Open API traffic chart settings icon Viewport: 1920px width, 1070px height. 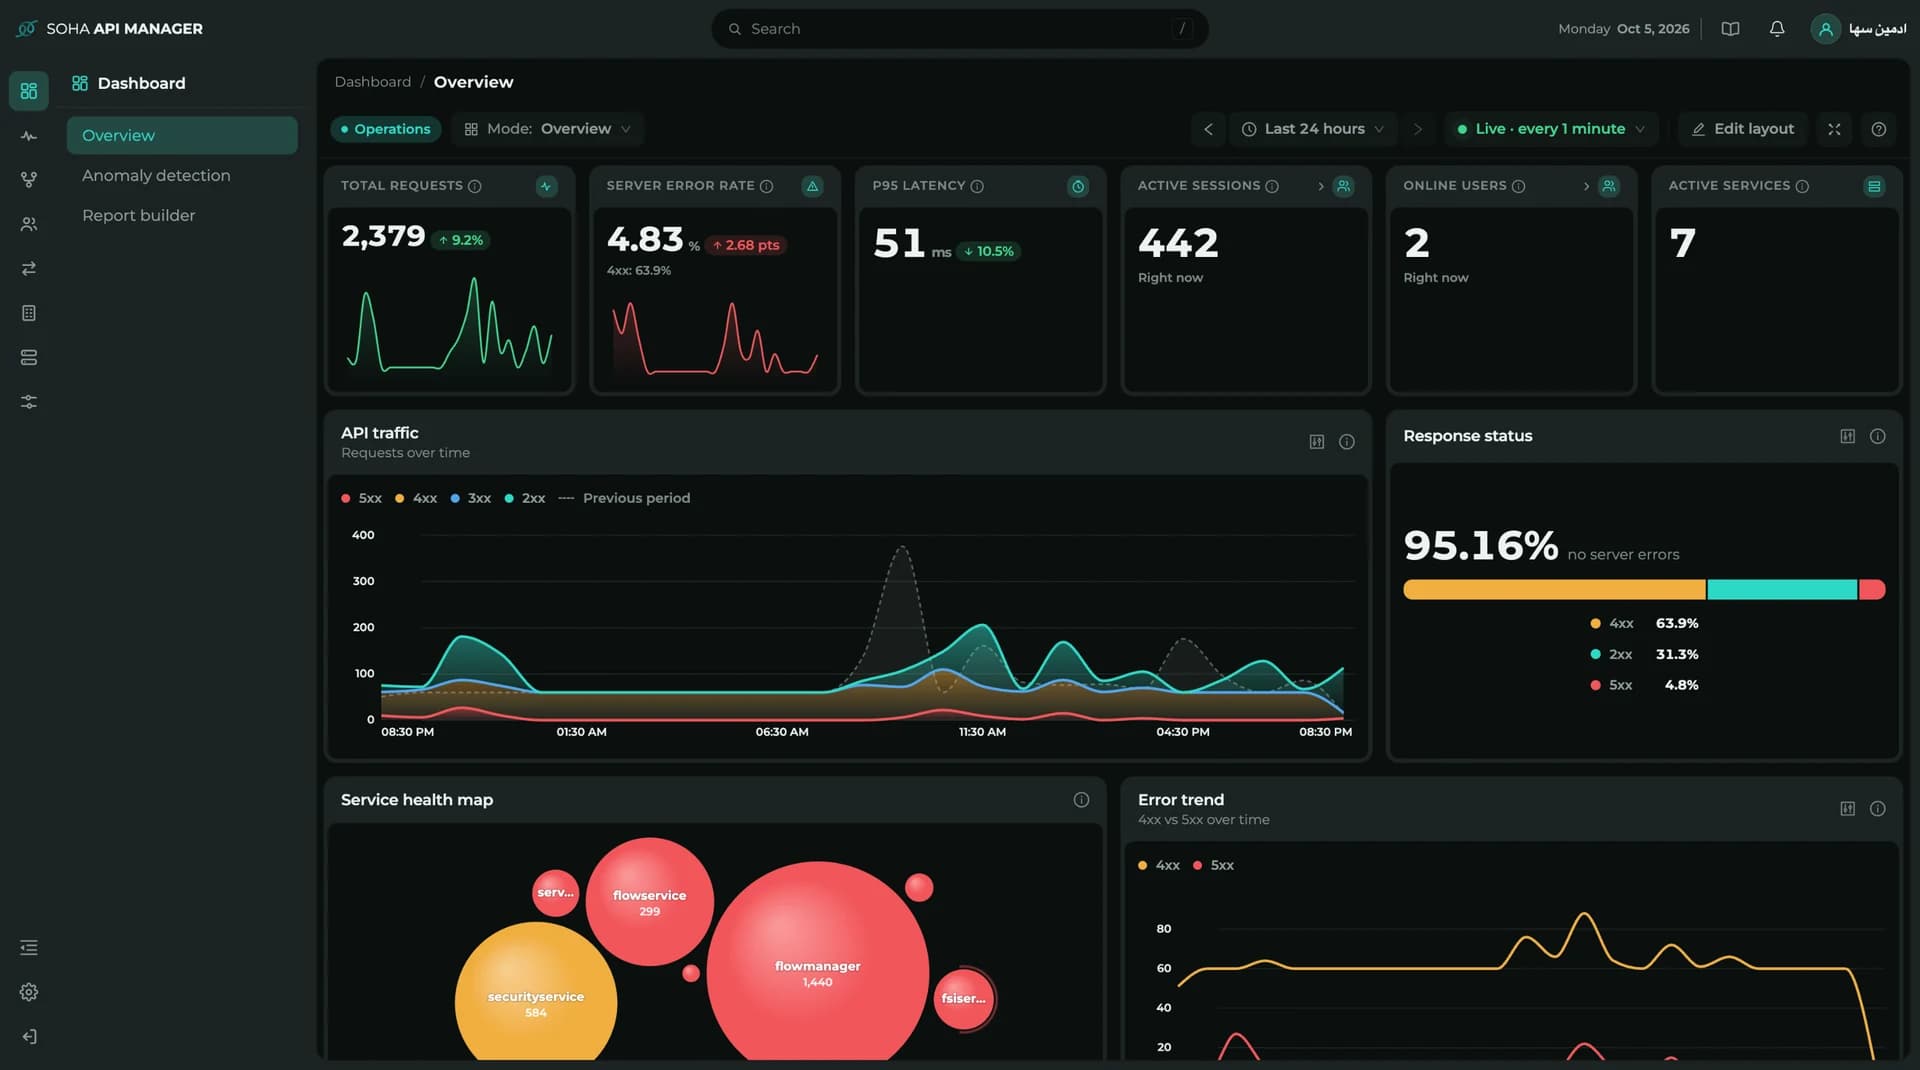[x=1317, y=442]
